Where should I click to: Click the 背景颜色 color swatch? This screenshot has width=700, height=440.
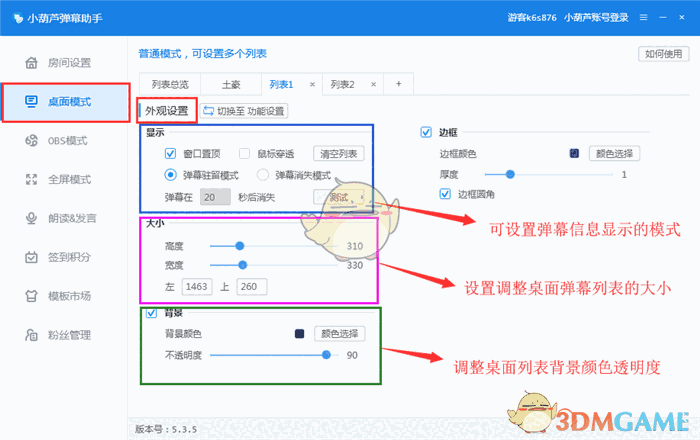tap(300, 333)
